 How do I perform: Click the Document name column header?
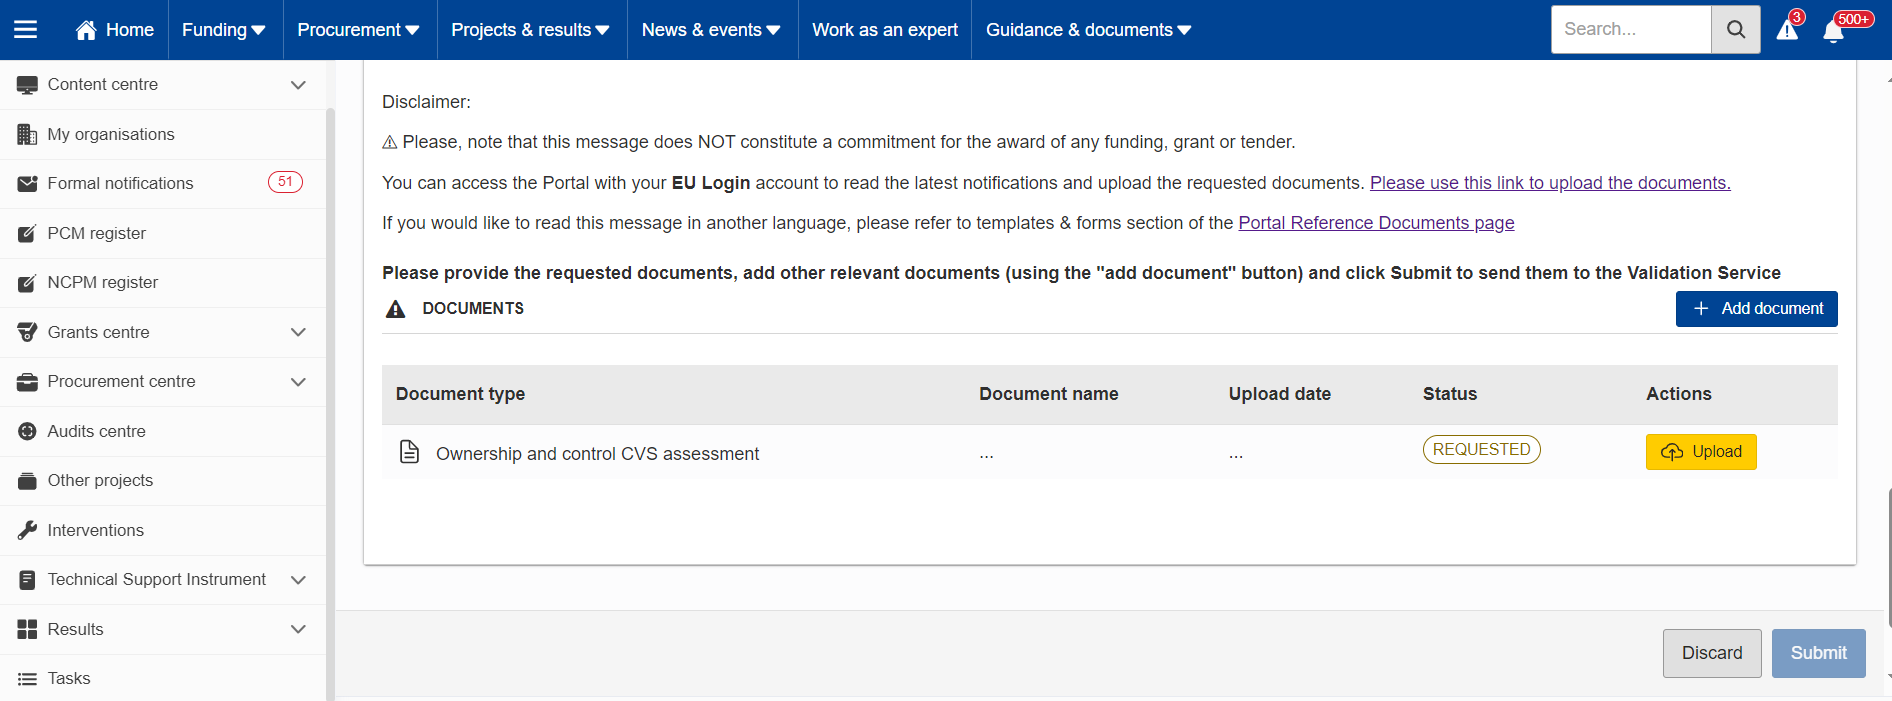coord(1048,394)
